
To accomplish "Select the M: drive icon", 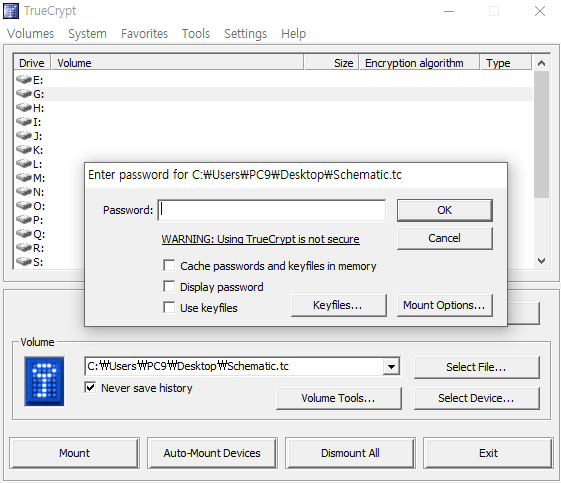I will [24, 177].
